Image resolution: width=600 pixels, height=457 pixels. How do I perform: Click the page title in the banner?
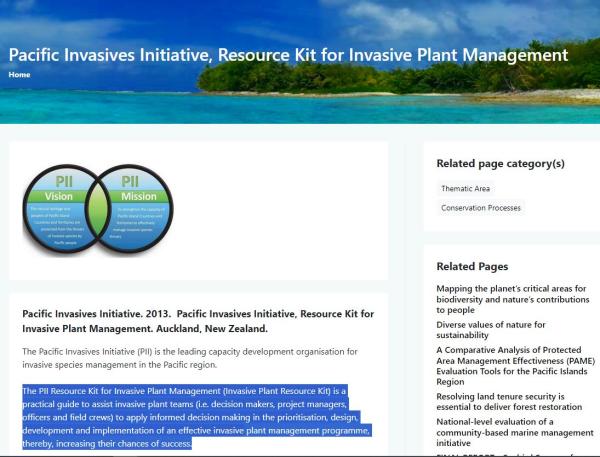(x=288, y=54)
